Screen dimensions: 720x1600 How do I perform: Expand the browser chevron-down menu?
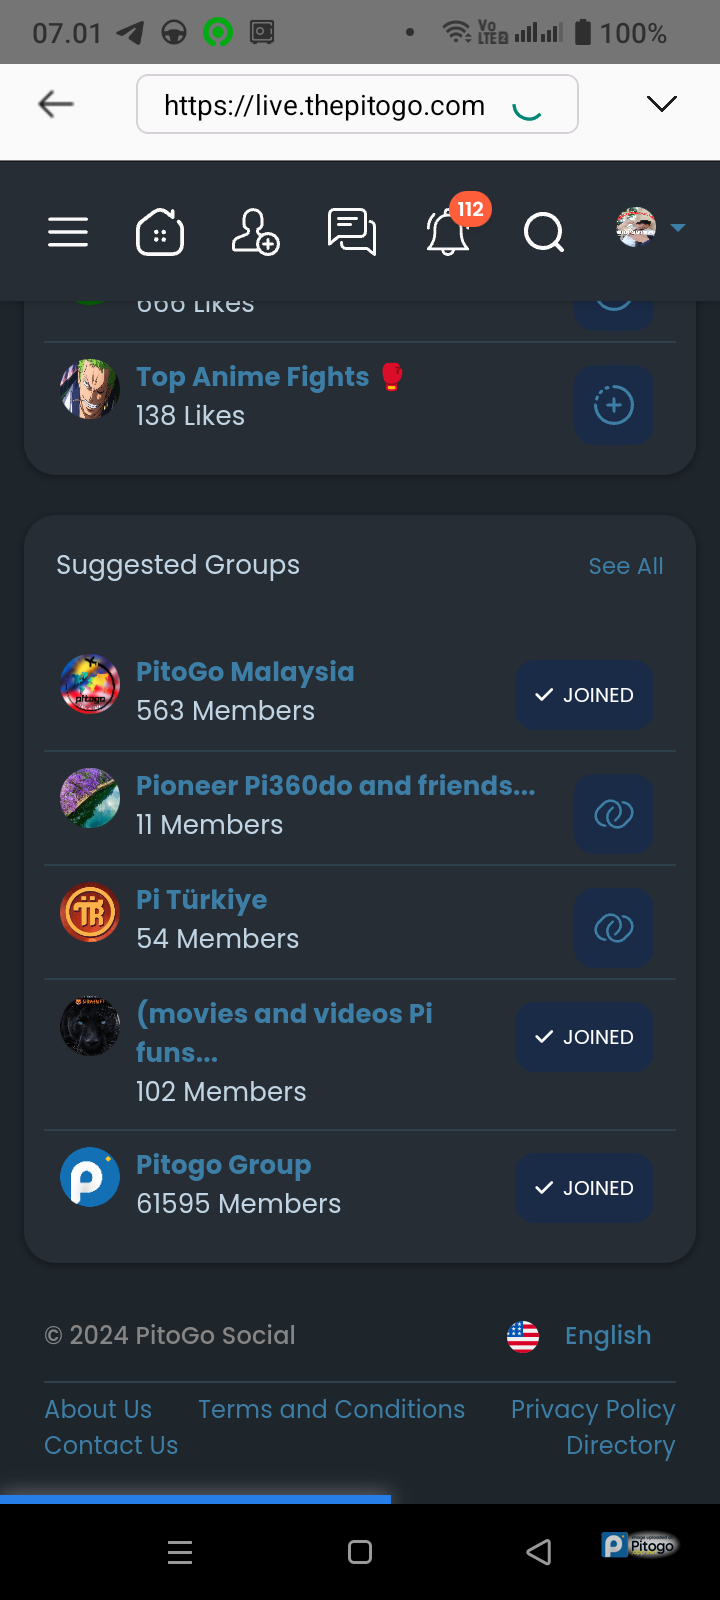pyautogui.click(x=662, y=104)
